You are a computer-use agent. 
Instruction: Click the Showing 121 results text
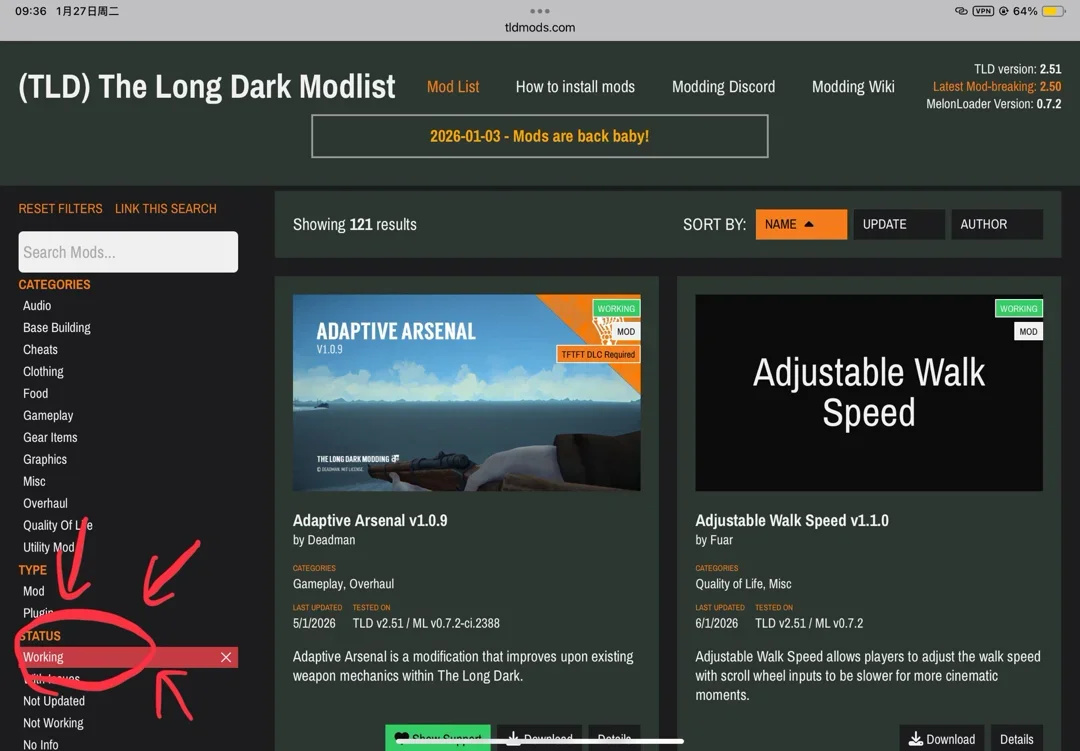pyautogui.click(x=355, y=225)
